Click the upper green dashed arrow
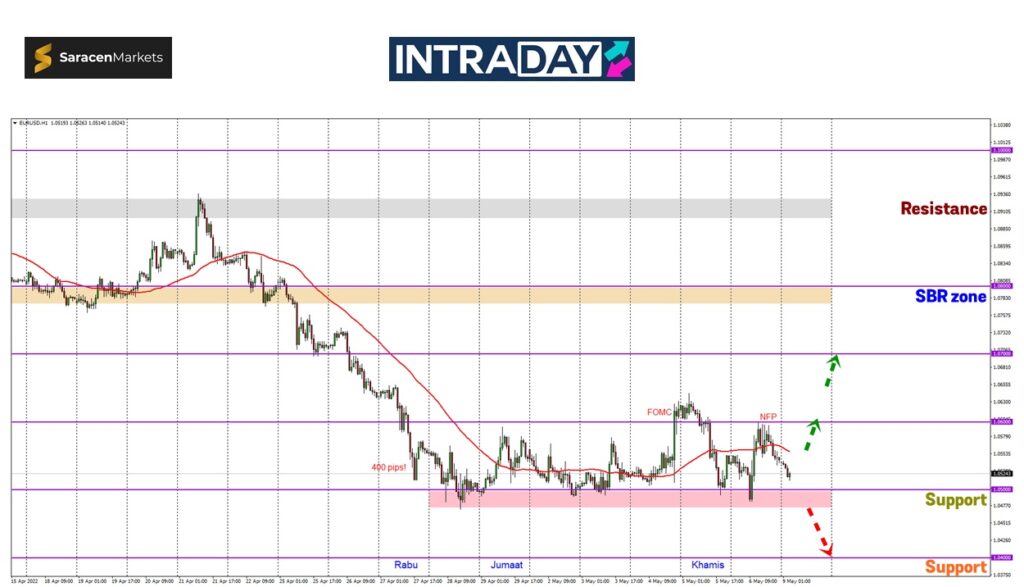Image resolution: width=1024 pixels, height=587 pixels. pos(830,370)
